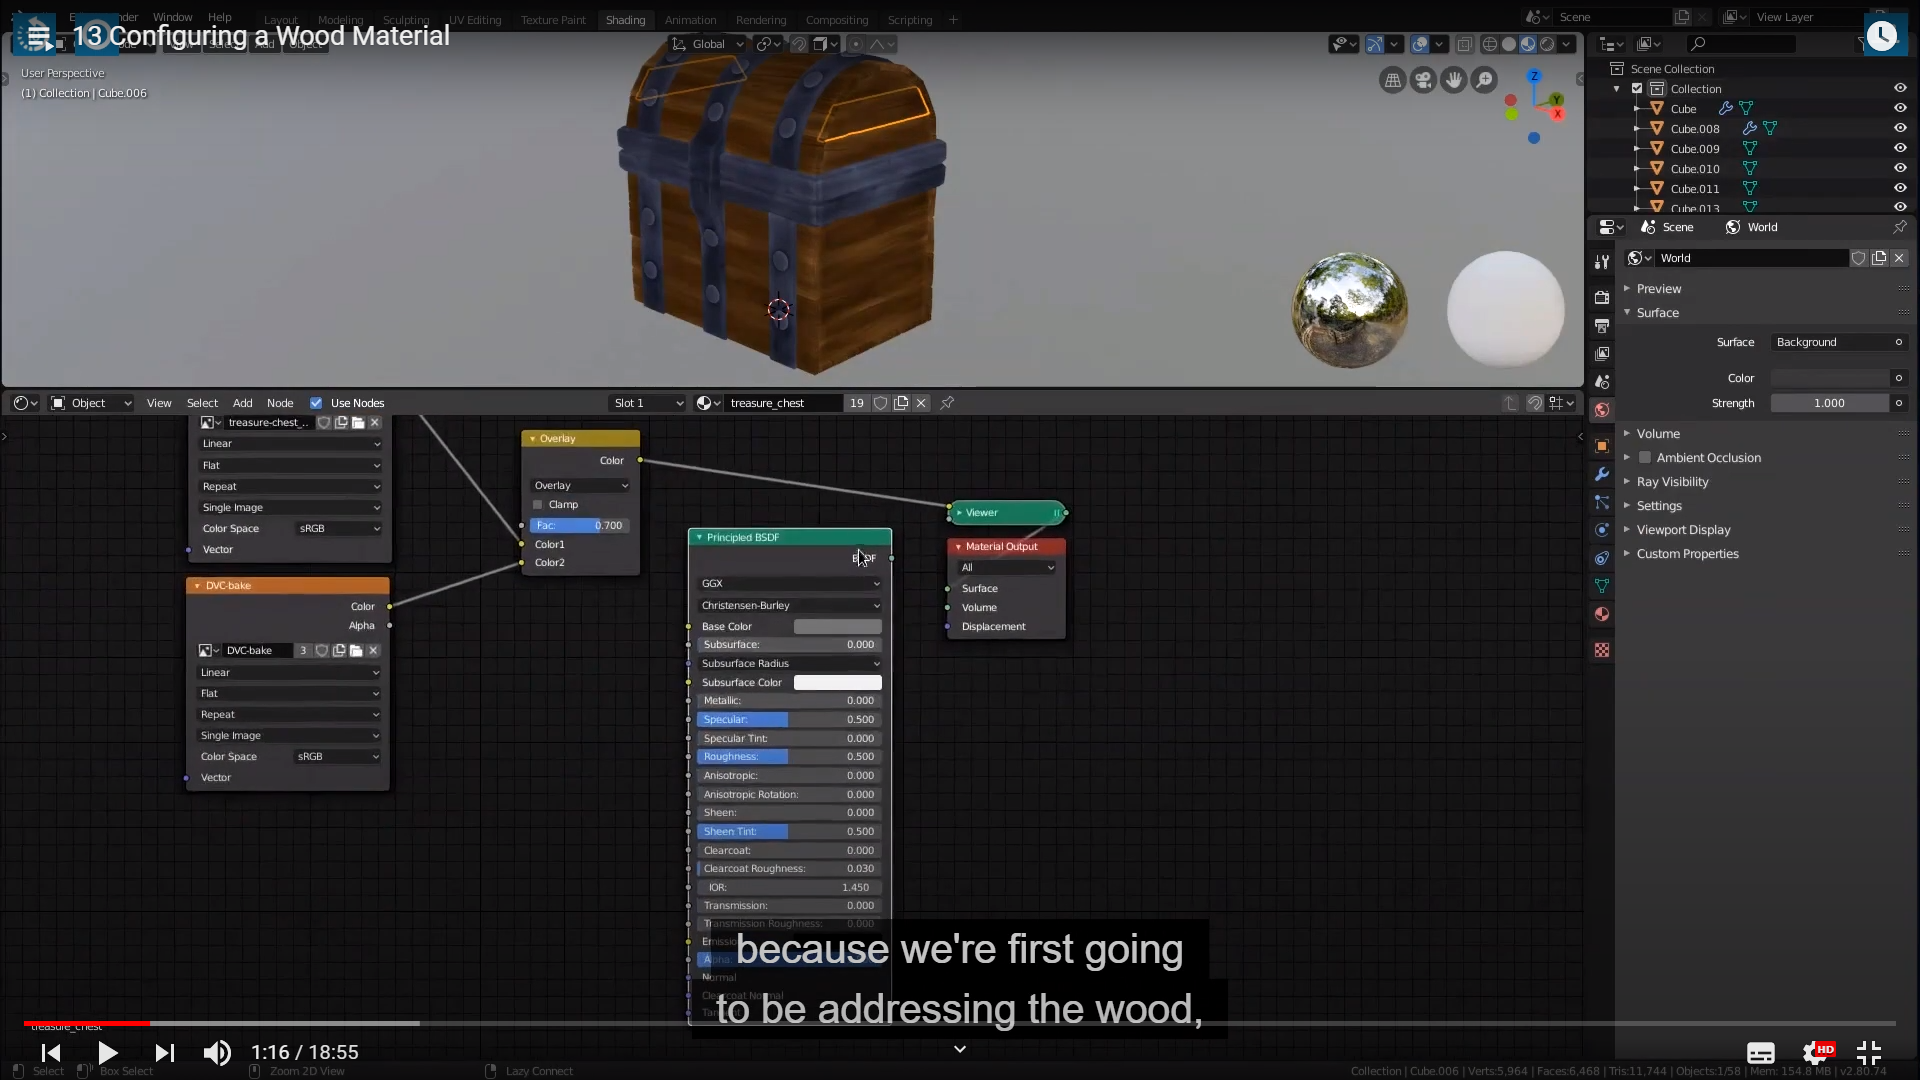Hide Cube.008 with its eye icon
Screen dimensions: 1920x1080
[1899, 129]
